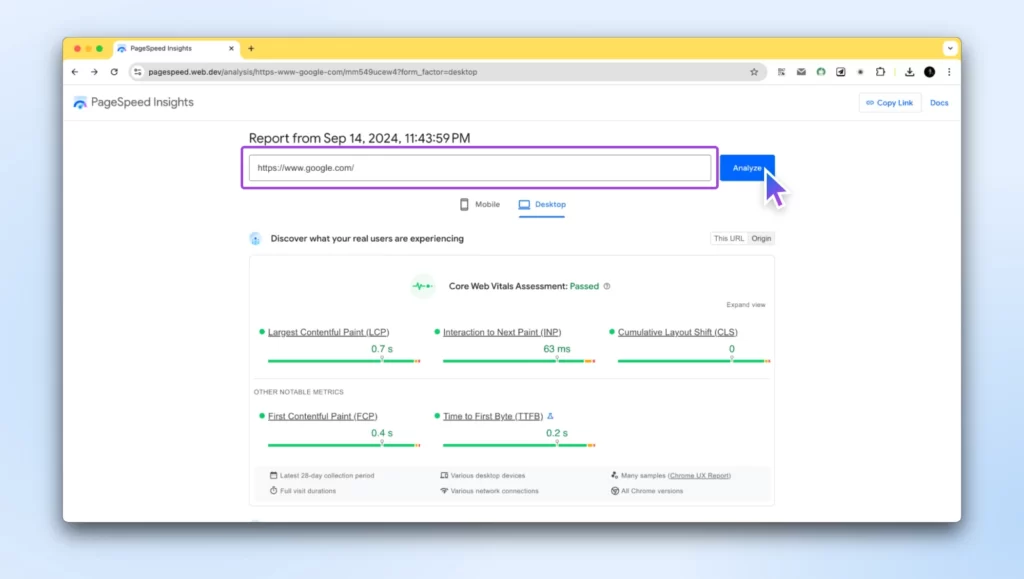Click the INP value '63 ms'
The image size is (1024, 579).
[x=556, y=349]
